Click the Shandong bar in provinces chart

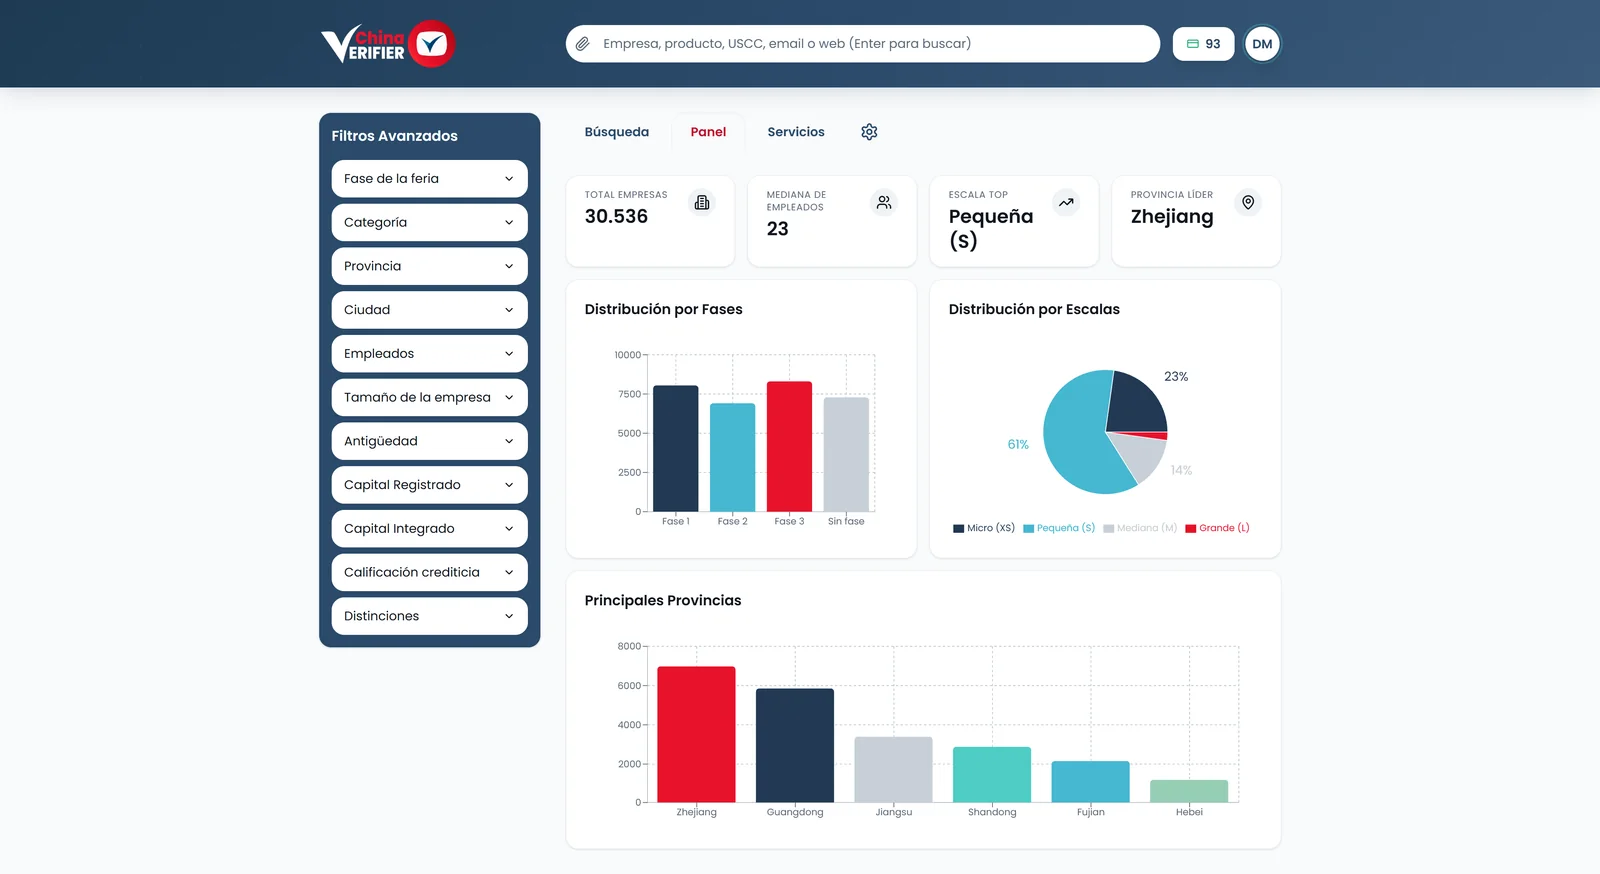[992, 775]
